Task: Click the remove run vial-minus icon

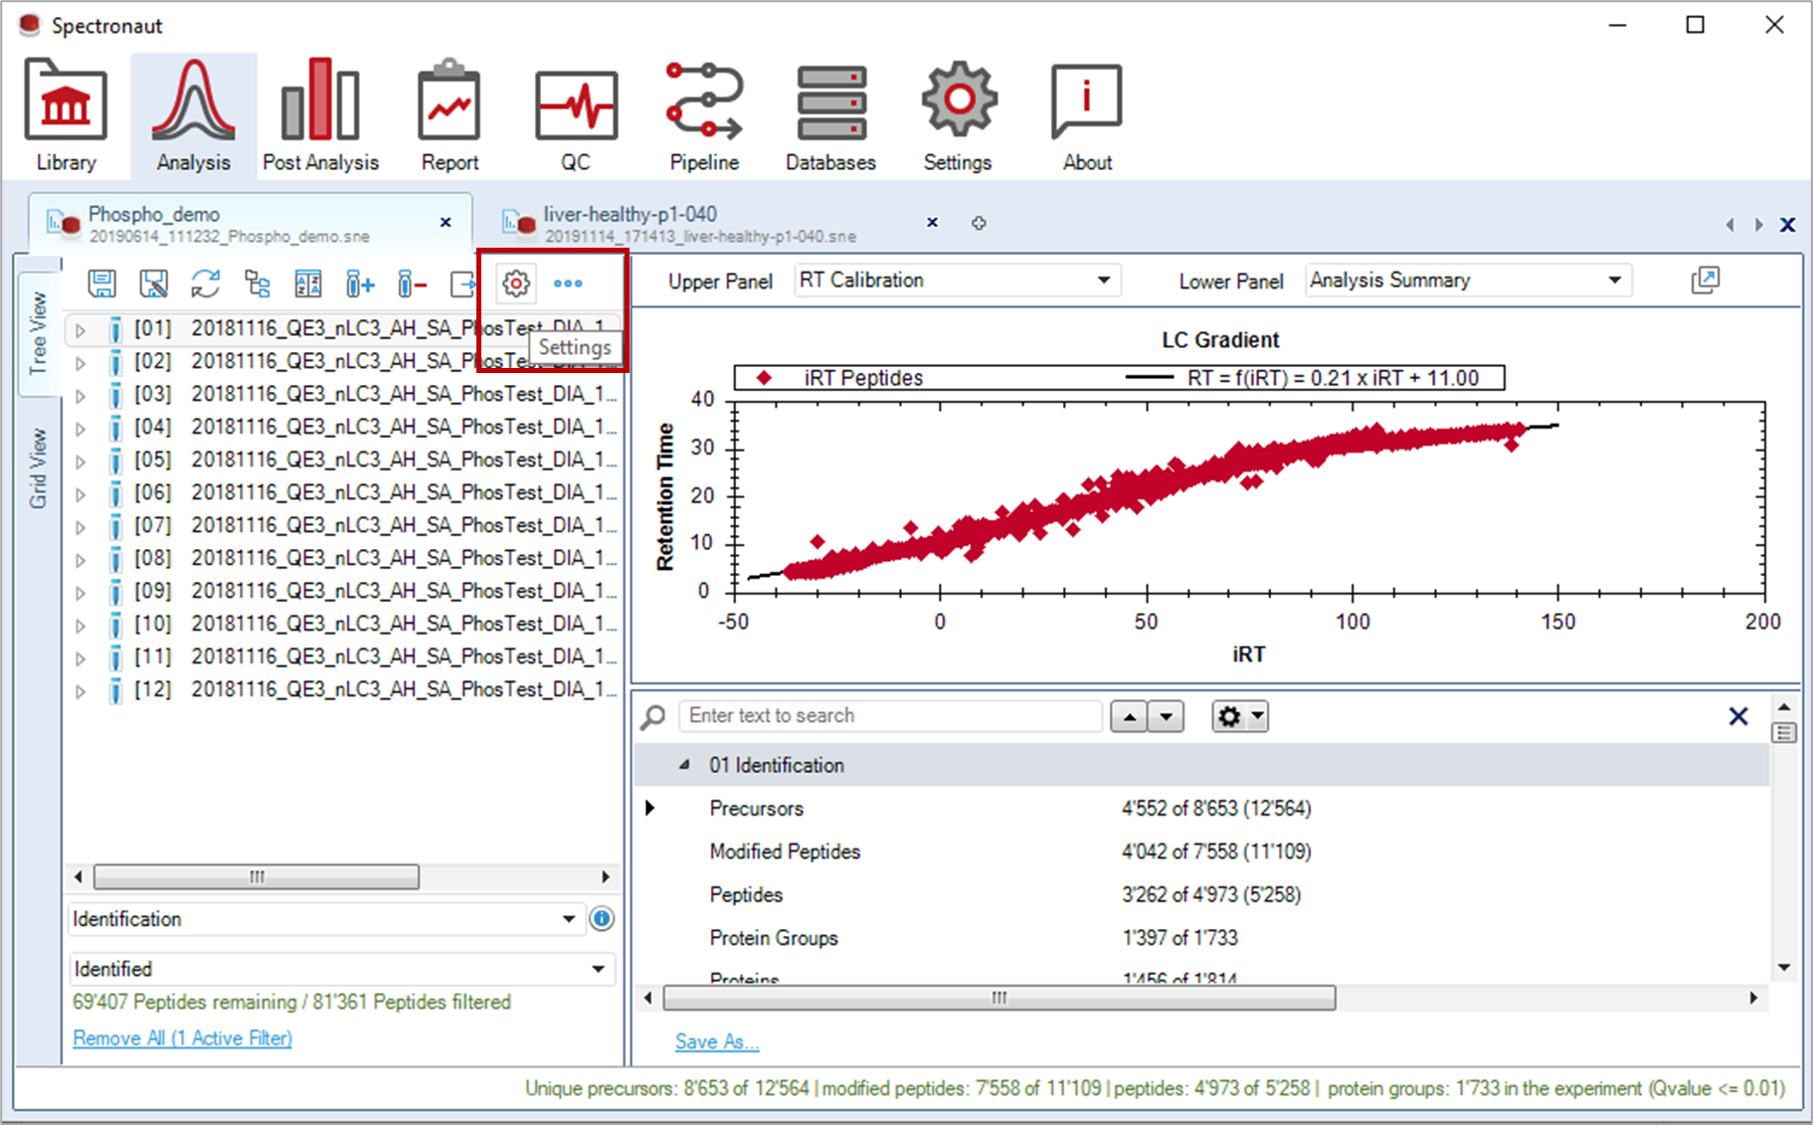Action: tap(412, 284)
